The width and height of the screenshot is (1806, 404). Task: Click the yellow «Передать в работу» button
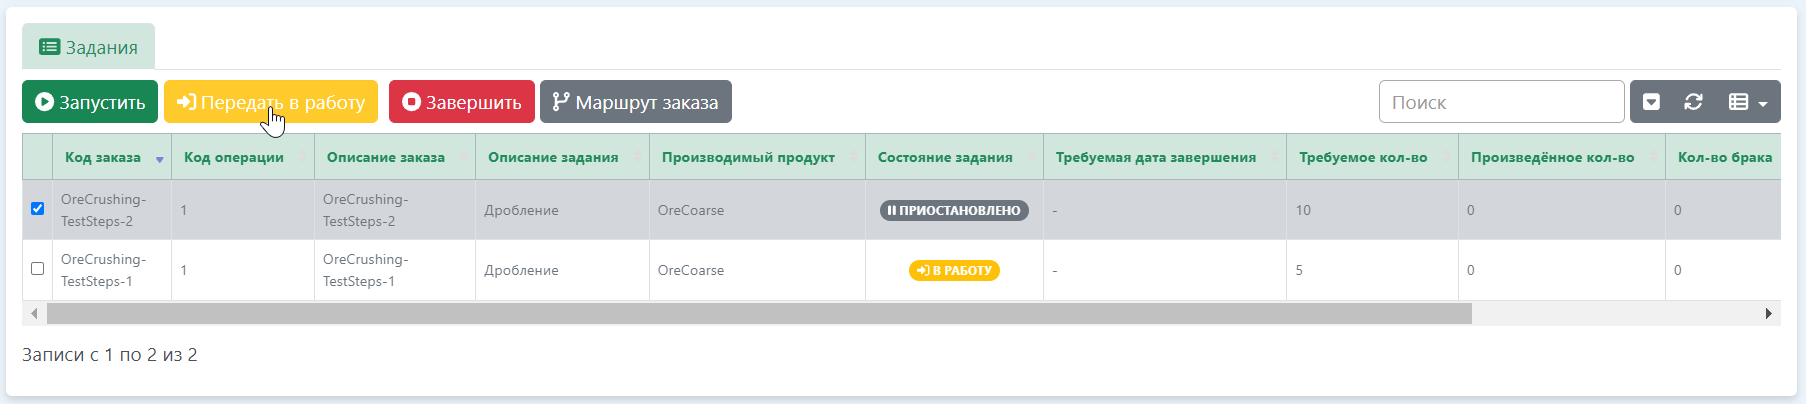coord(270,102)
